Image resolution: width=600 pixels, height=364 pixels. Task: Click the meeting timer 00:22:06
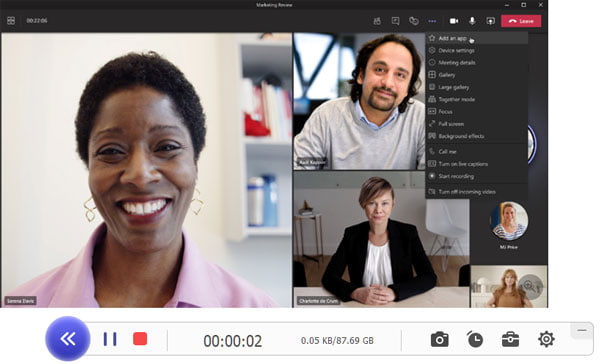[37, 21]
